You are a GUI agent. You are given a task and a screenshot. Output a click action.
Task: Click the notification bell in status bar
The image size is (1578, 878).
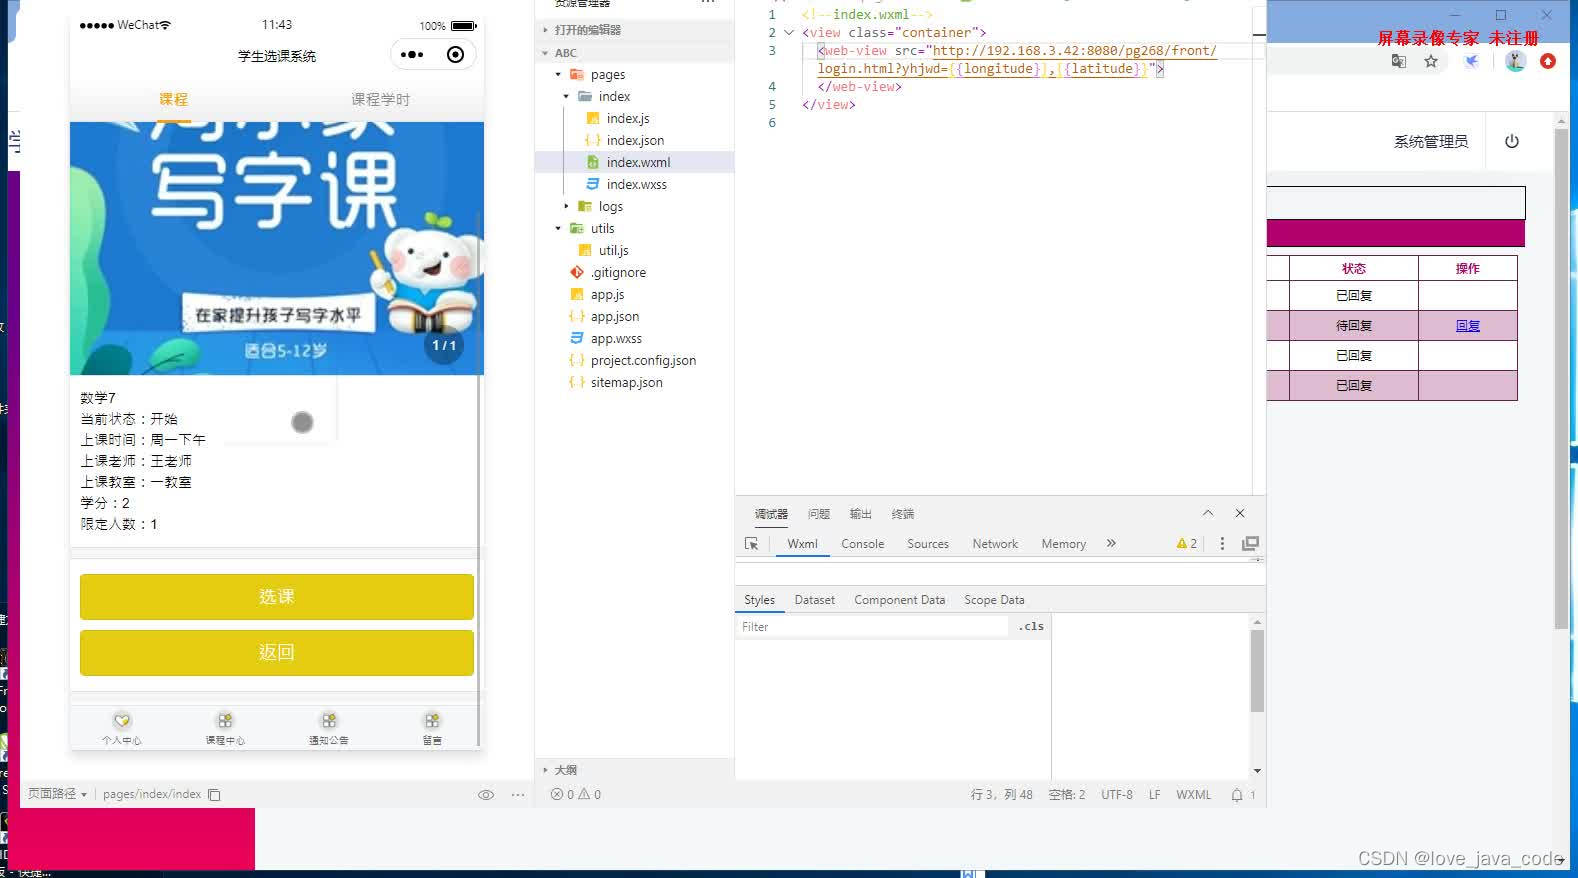point(1237,795)
